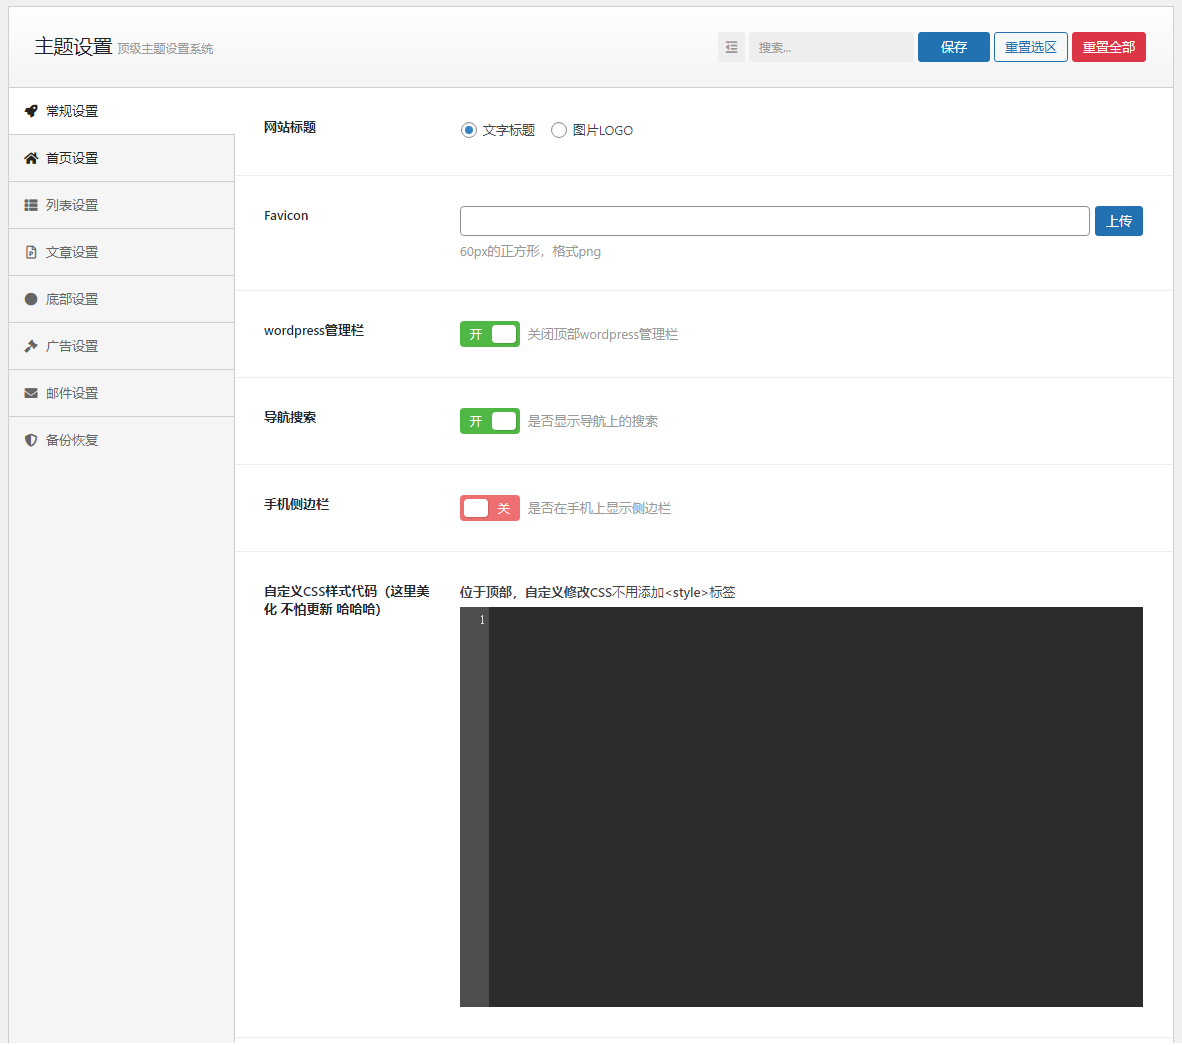Screen dimensions: 1182x1045
Task: Click the home icon for 首页设置
Action: [31, 158]
